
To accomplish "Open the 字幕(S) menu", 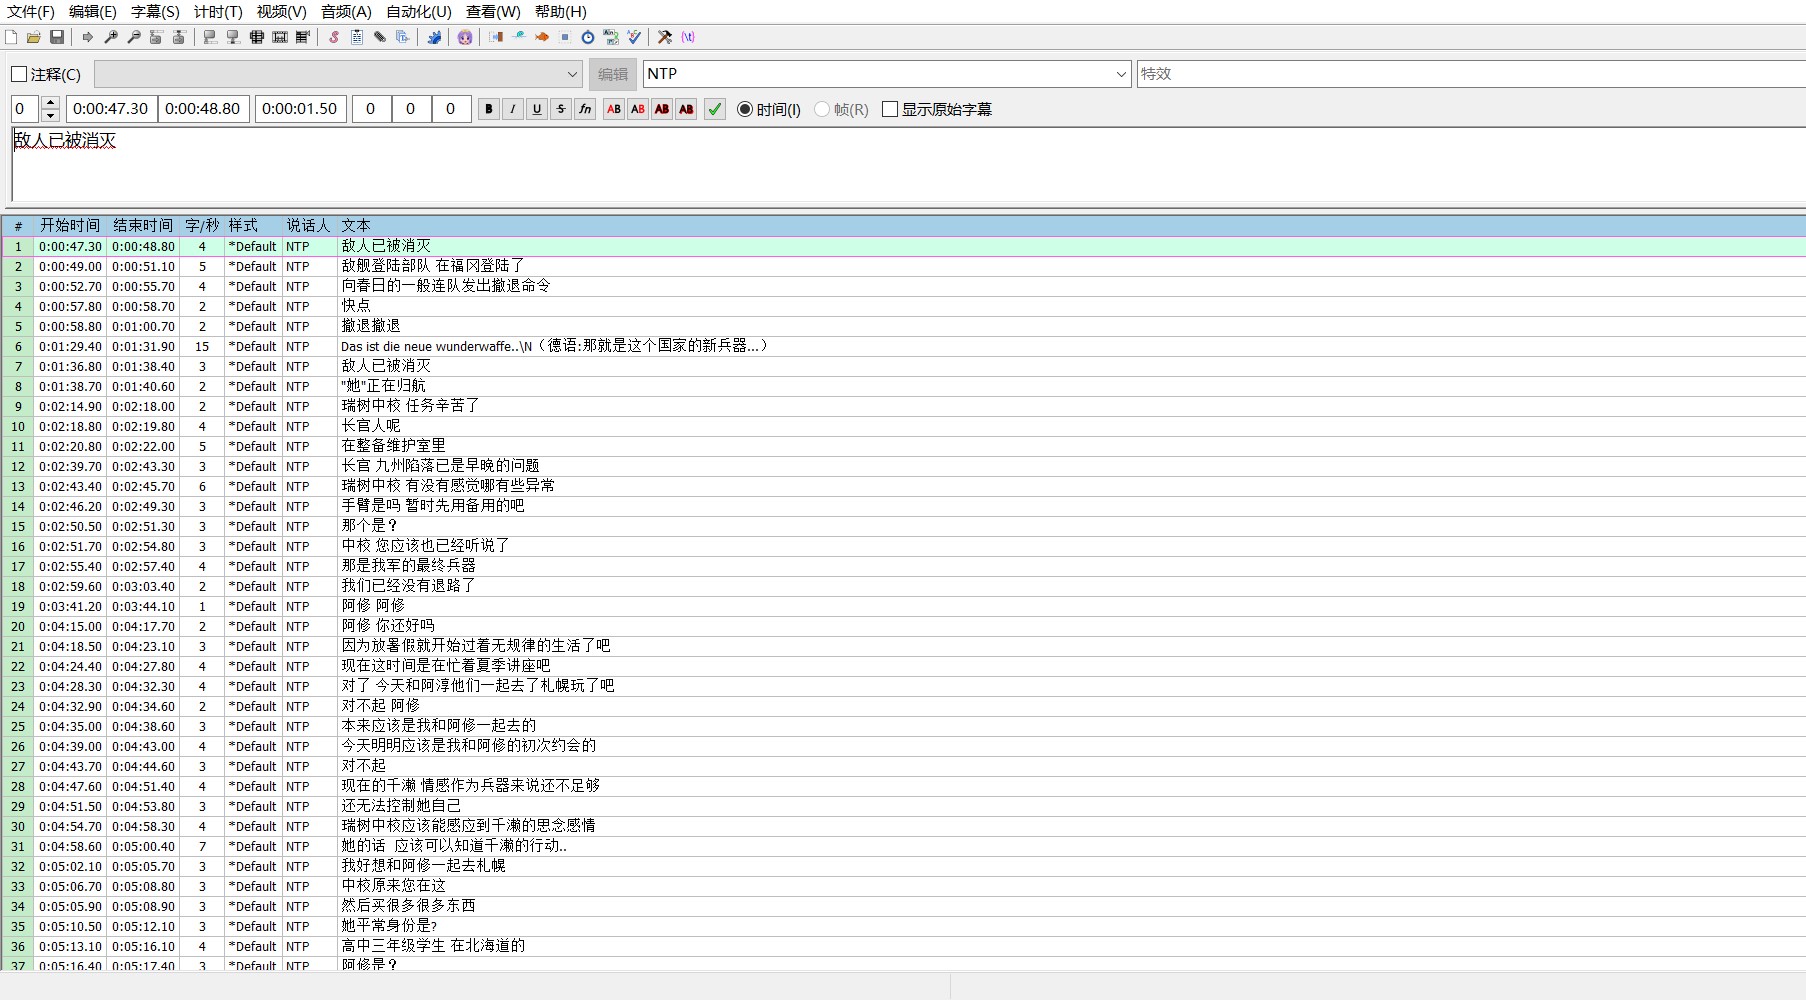I will point(155,12).
